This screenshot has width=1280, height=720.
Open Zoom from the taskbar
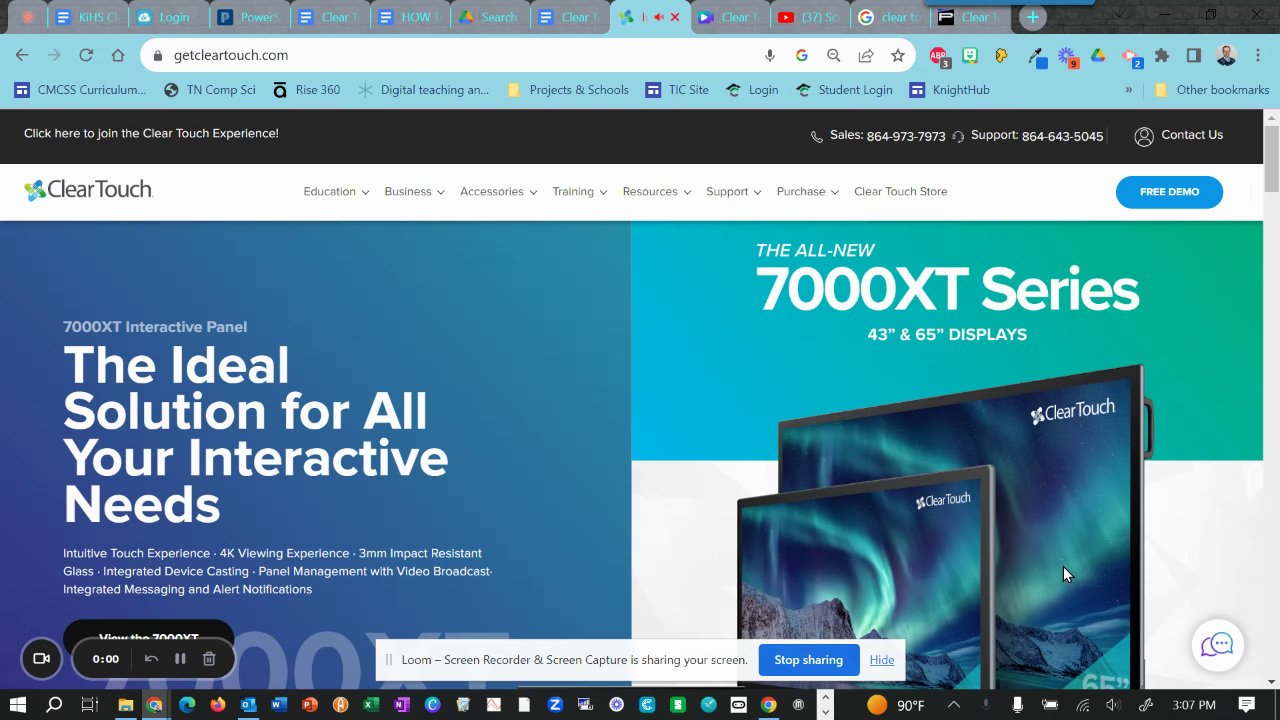(555, 705)
